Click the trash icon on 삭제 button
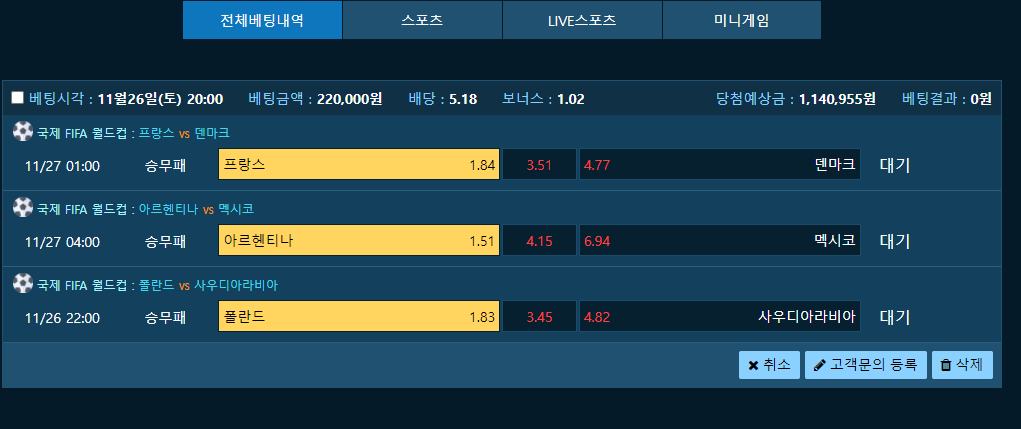This screenshot has height=429, width=1021. tap(946, 365)
